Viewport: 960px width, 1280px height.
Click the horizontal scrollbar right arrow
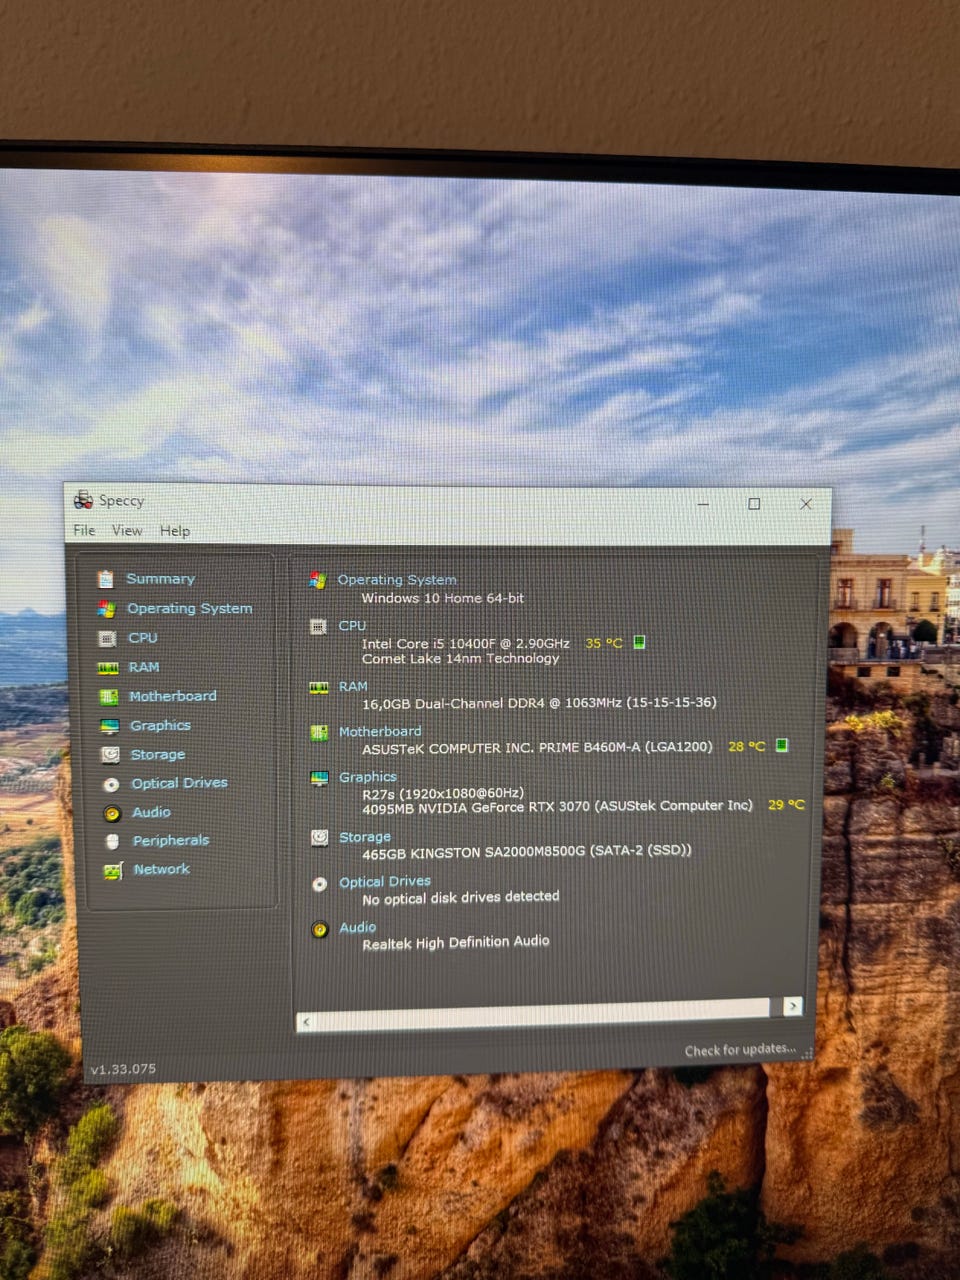pyautogui.click(x=793, y=1006)
